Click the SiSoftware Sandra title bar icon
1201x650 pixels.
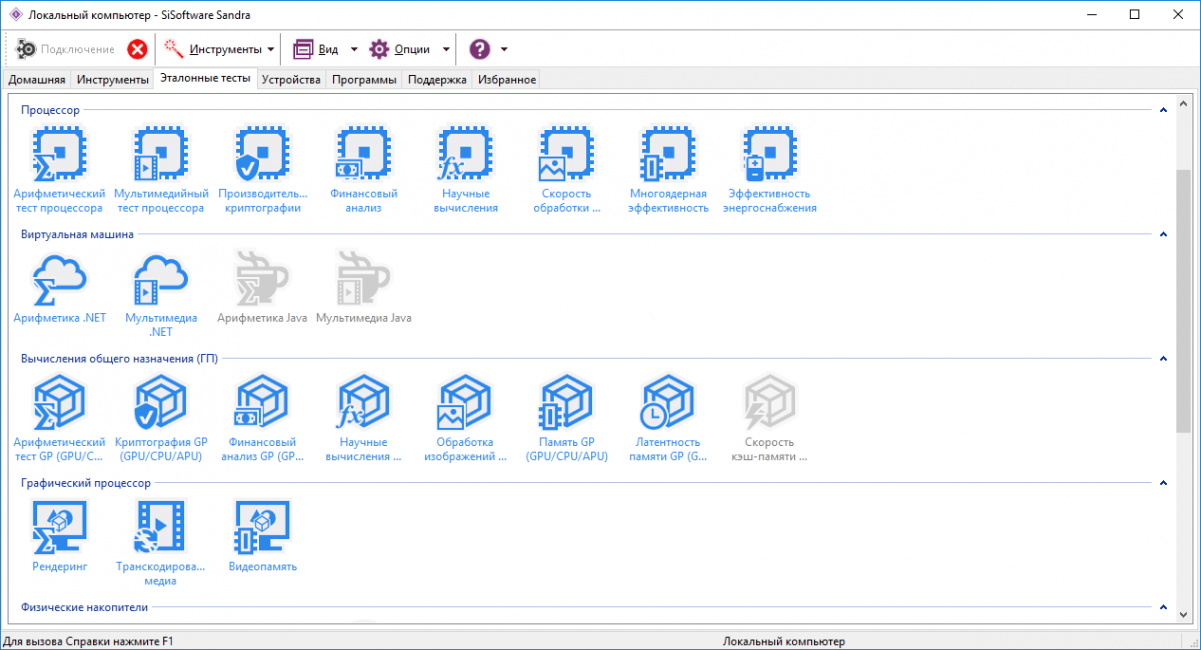click(x=15, y=14)
